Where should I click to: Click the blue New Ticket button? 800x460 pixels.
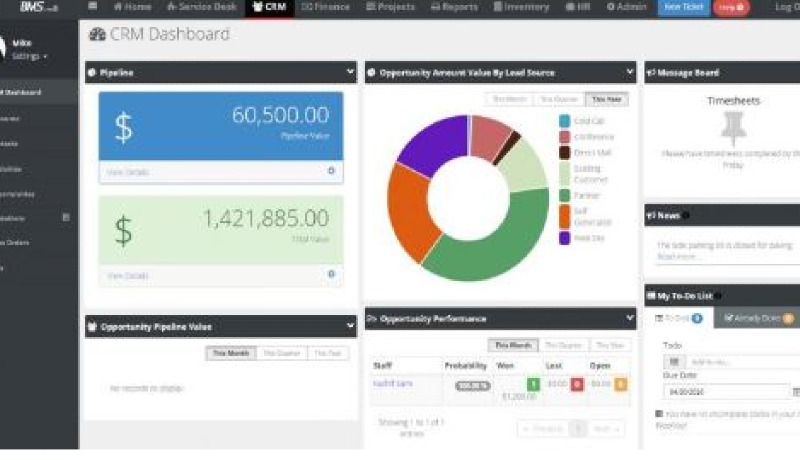pyautogui.click(x=683, y=7)
